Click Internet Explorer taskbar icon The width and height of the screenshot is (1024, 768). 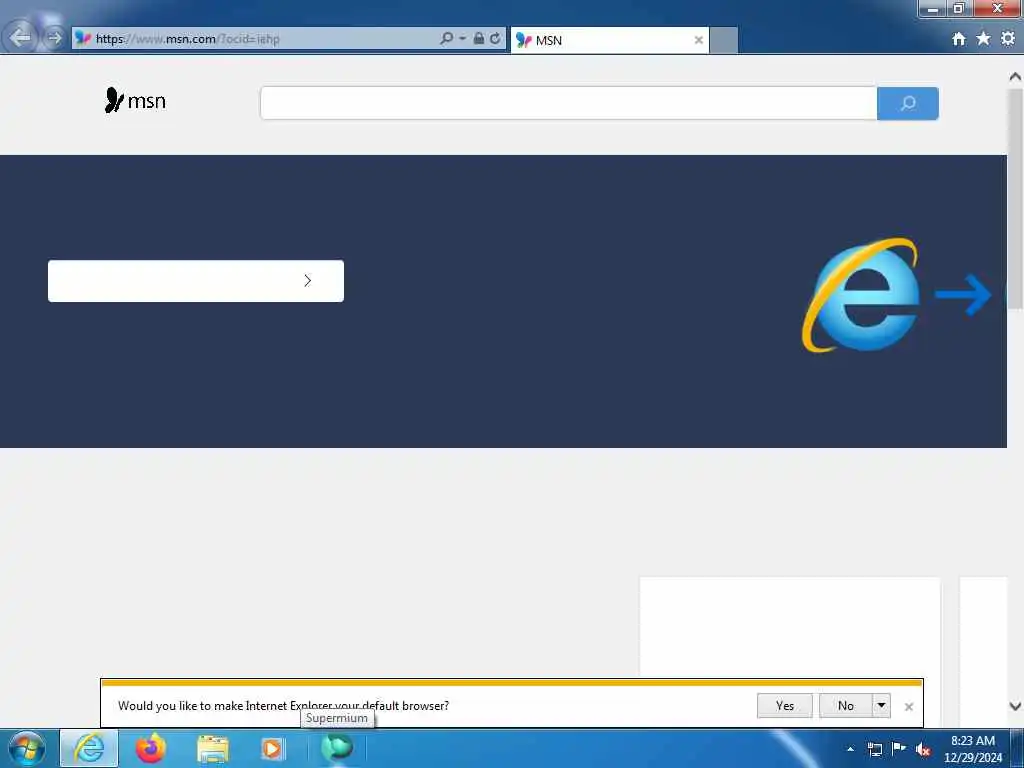(89, 748)
